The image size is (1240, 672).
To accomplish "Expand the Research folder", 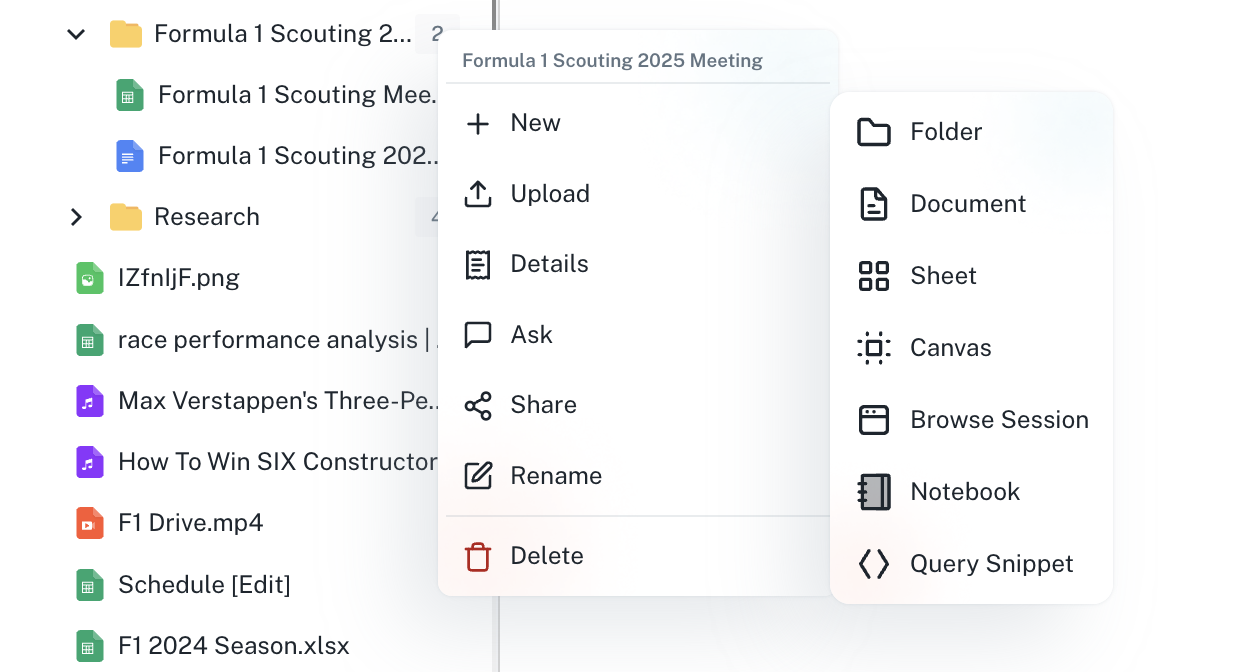I will point(76,217).
